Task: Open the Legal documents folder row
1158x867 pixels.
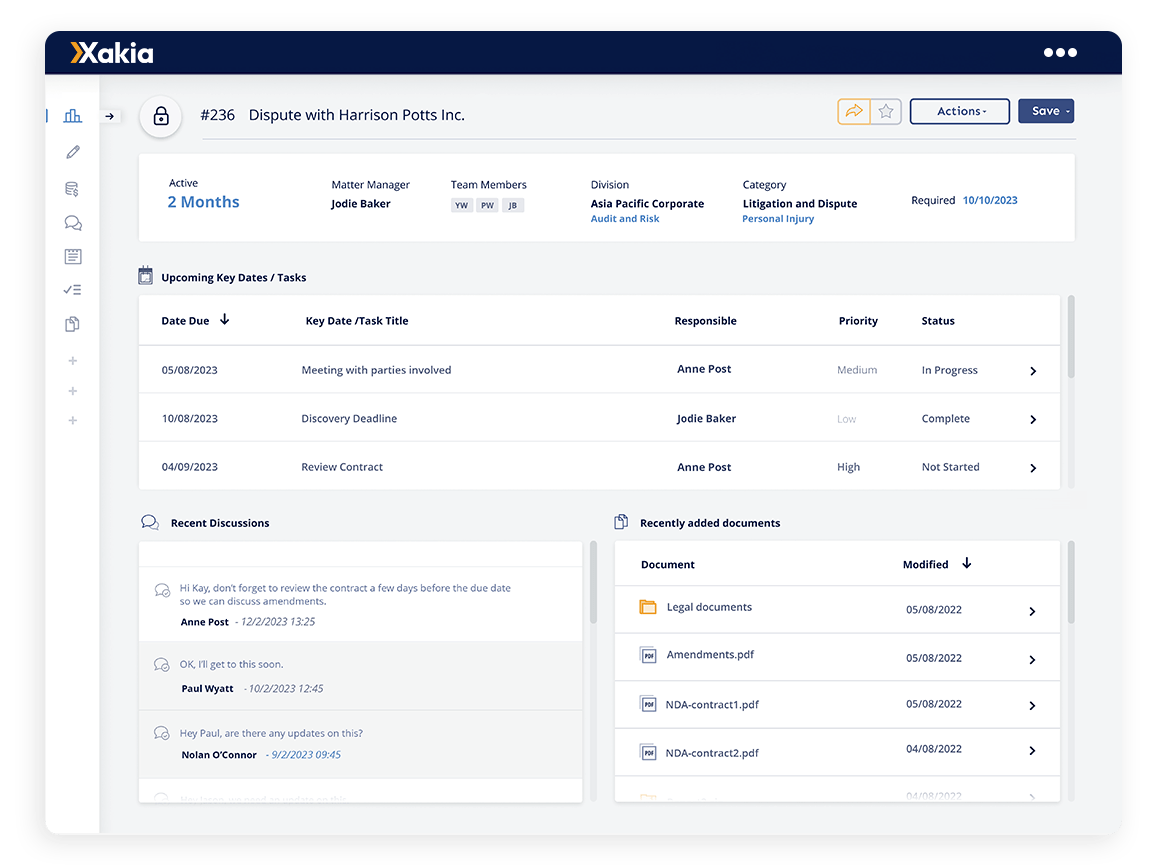Action: 709,608
